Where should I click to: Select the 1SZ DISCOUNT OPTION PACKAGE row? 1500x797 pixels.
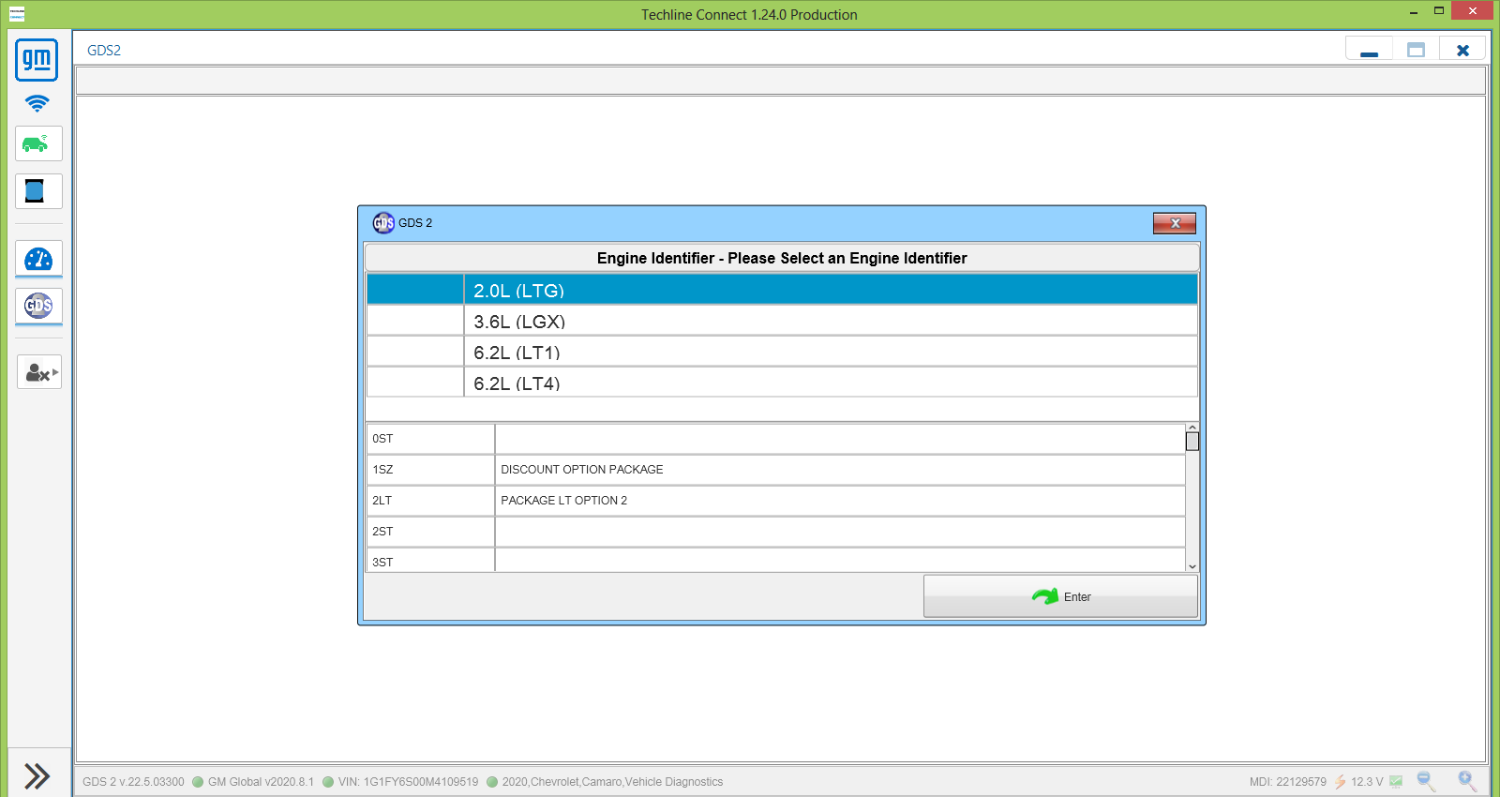tap(776, 470)
